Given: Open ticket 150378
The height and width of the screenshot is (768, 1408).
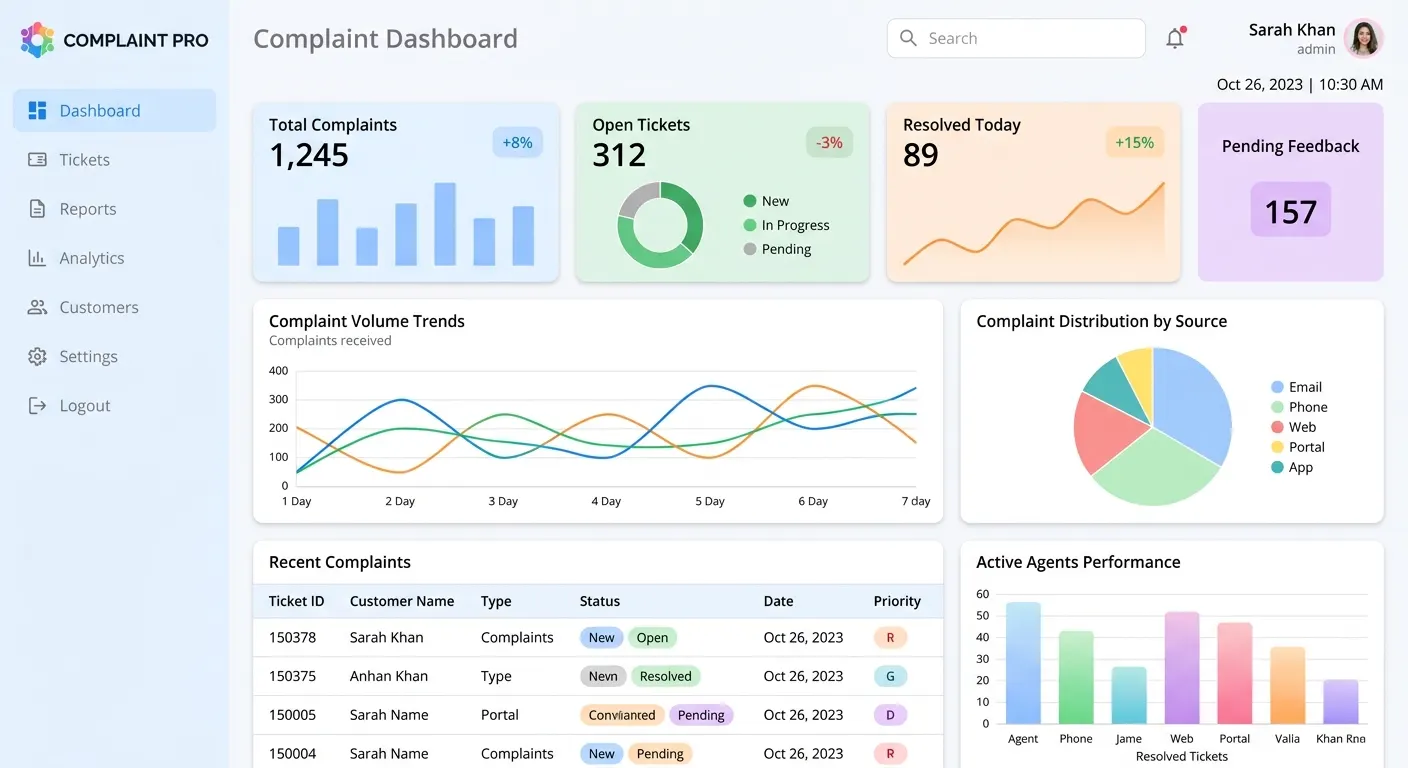Looking at the screenshot, I should click(x=292, y=637).
